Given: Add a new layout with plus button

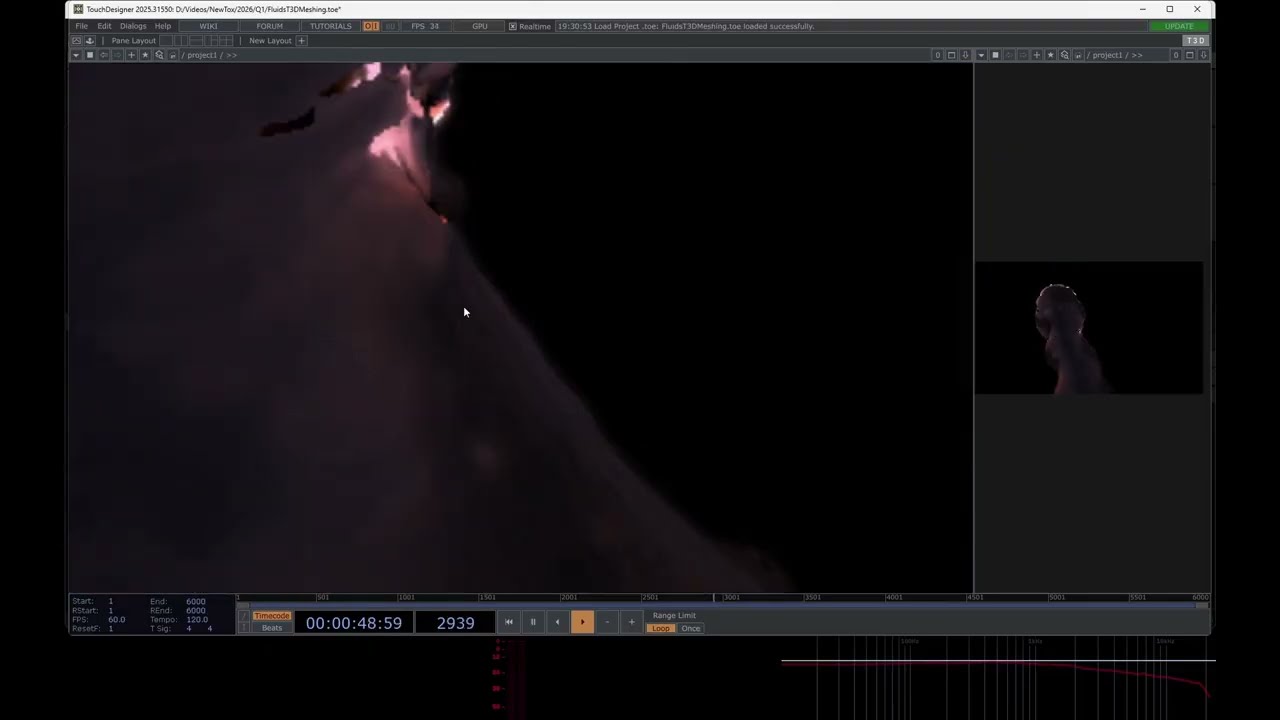Looking at the screenshot, I should [301, 40].
